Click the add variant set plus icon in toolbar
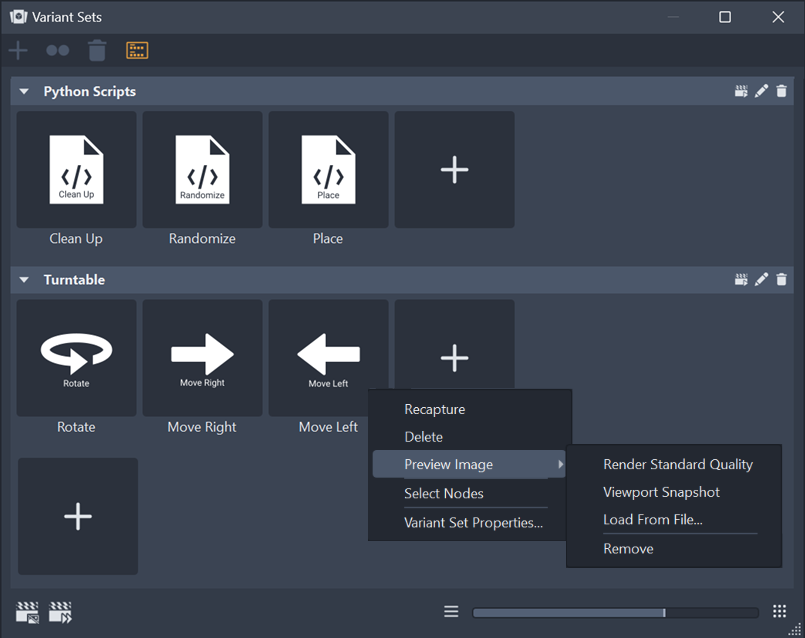The height and width of the screenshot is (638, 805). pos(18,50)
